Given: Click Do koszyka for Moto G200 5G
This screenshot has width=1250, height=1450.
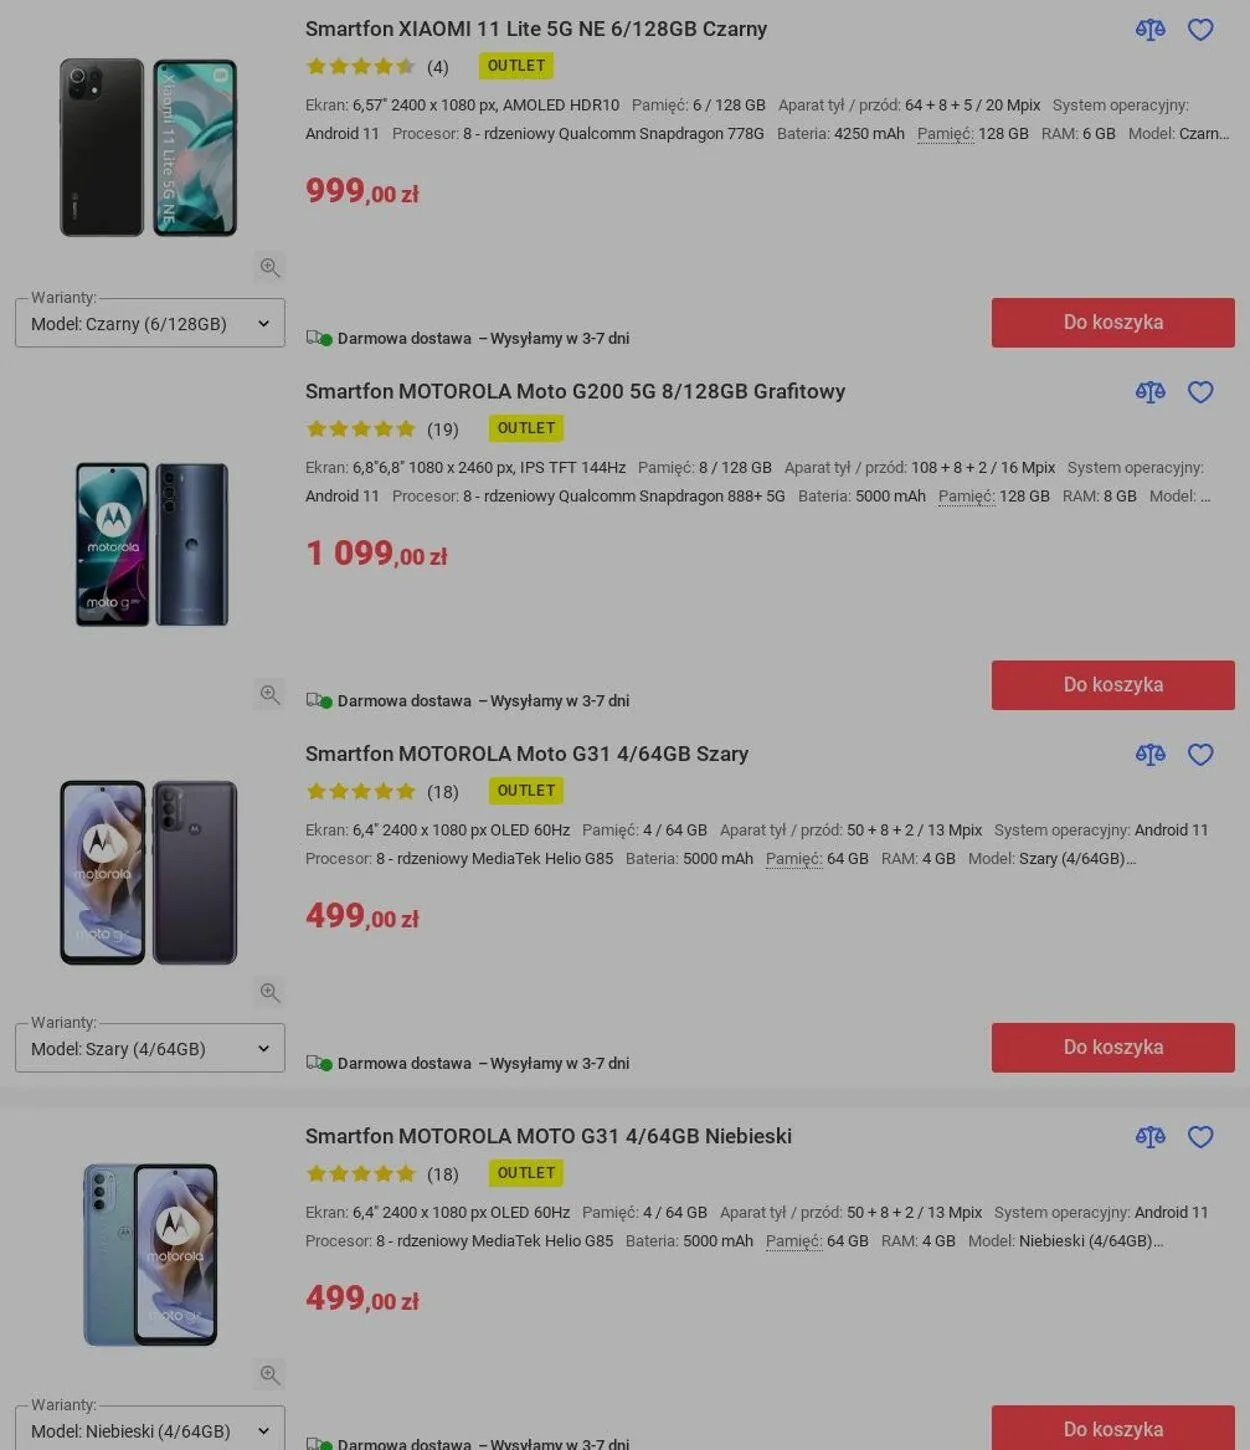Looking at the screenshot, I should (x=1113, y=685).
